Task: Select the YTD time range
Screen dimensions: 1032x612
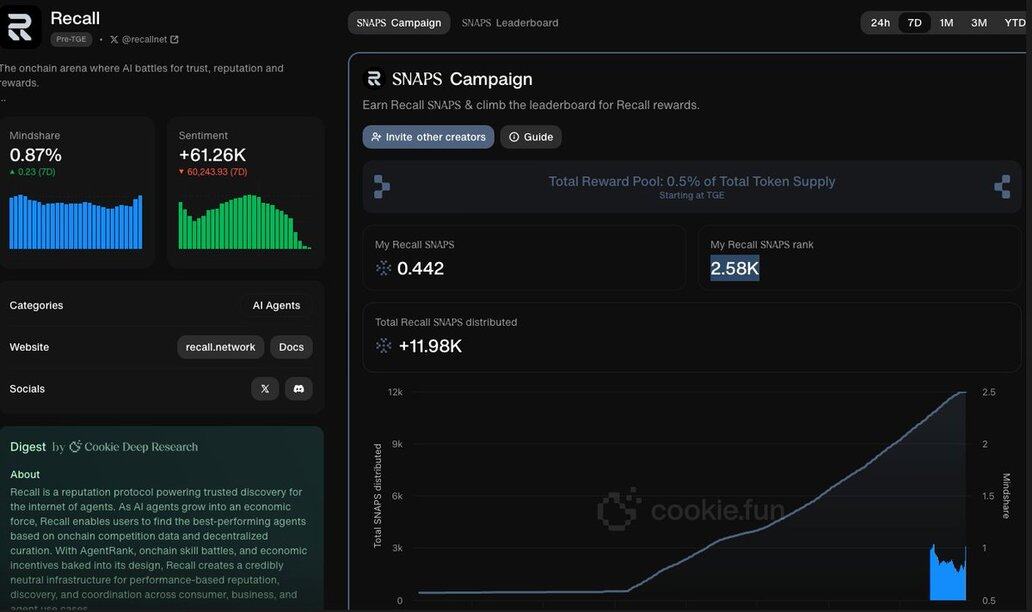Action: tap(1014, 23)
